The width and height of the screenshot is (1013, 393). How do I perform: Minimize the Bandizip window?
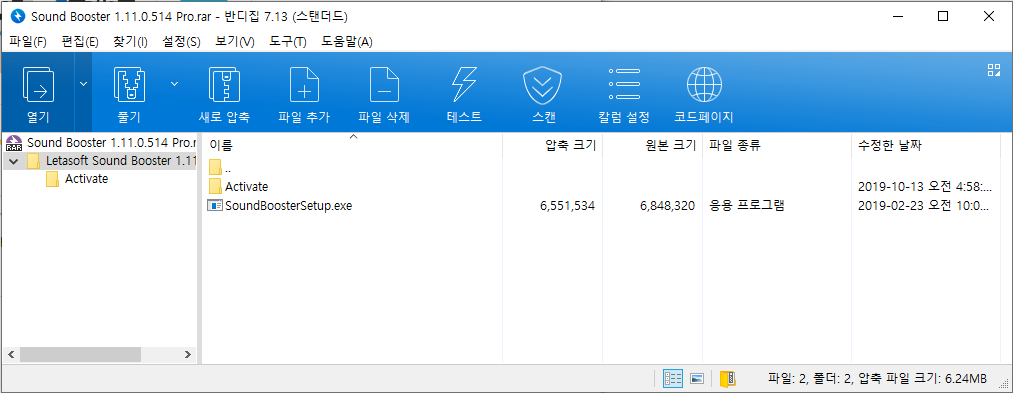897,16
